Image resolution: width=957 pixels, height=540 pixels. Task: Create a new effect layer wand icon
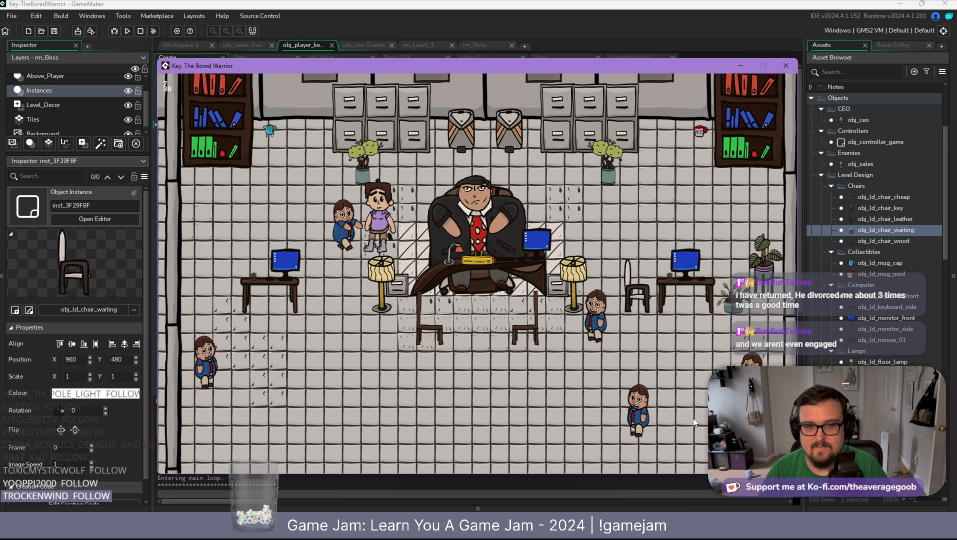coord(101,143)
